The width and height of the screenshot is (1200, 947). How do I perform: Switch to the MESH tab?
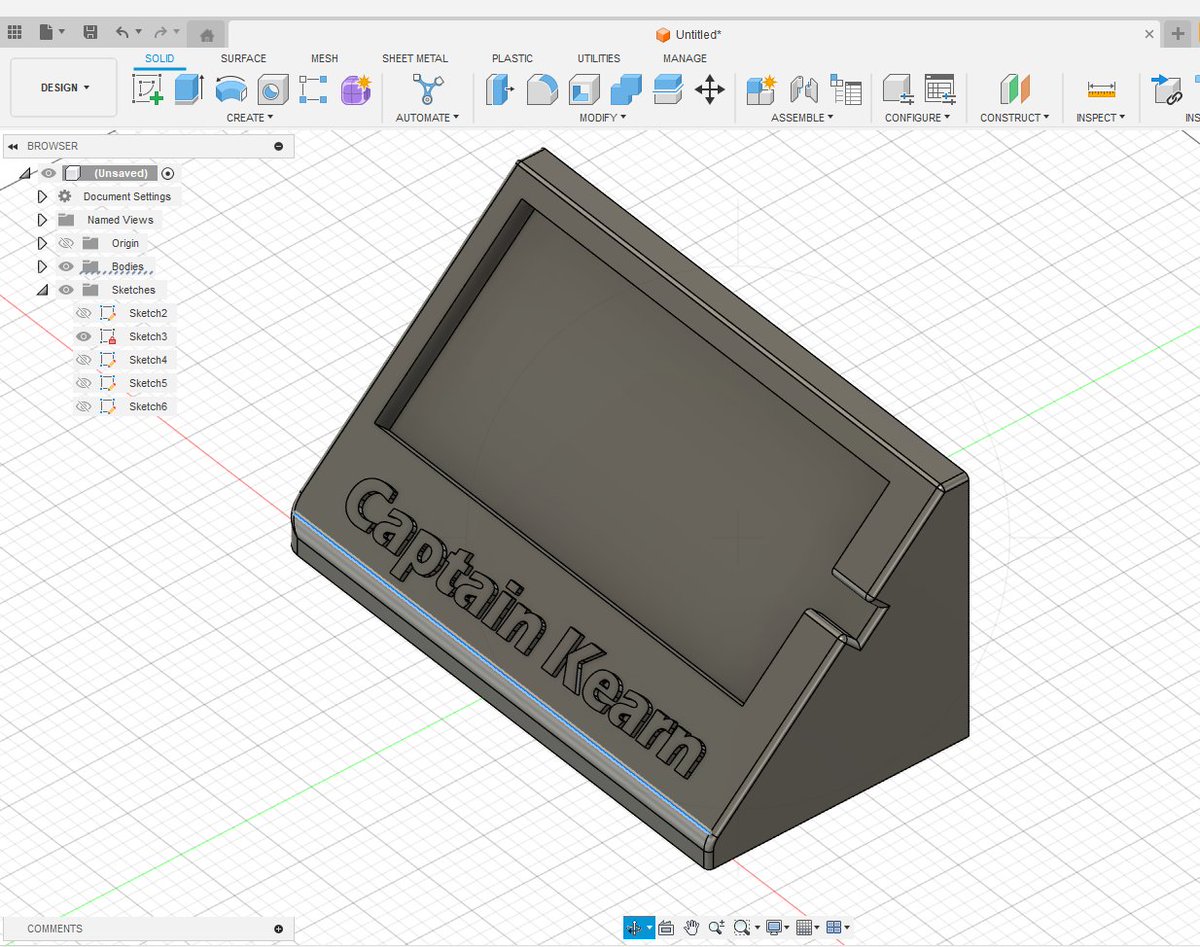pos(324,58)
